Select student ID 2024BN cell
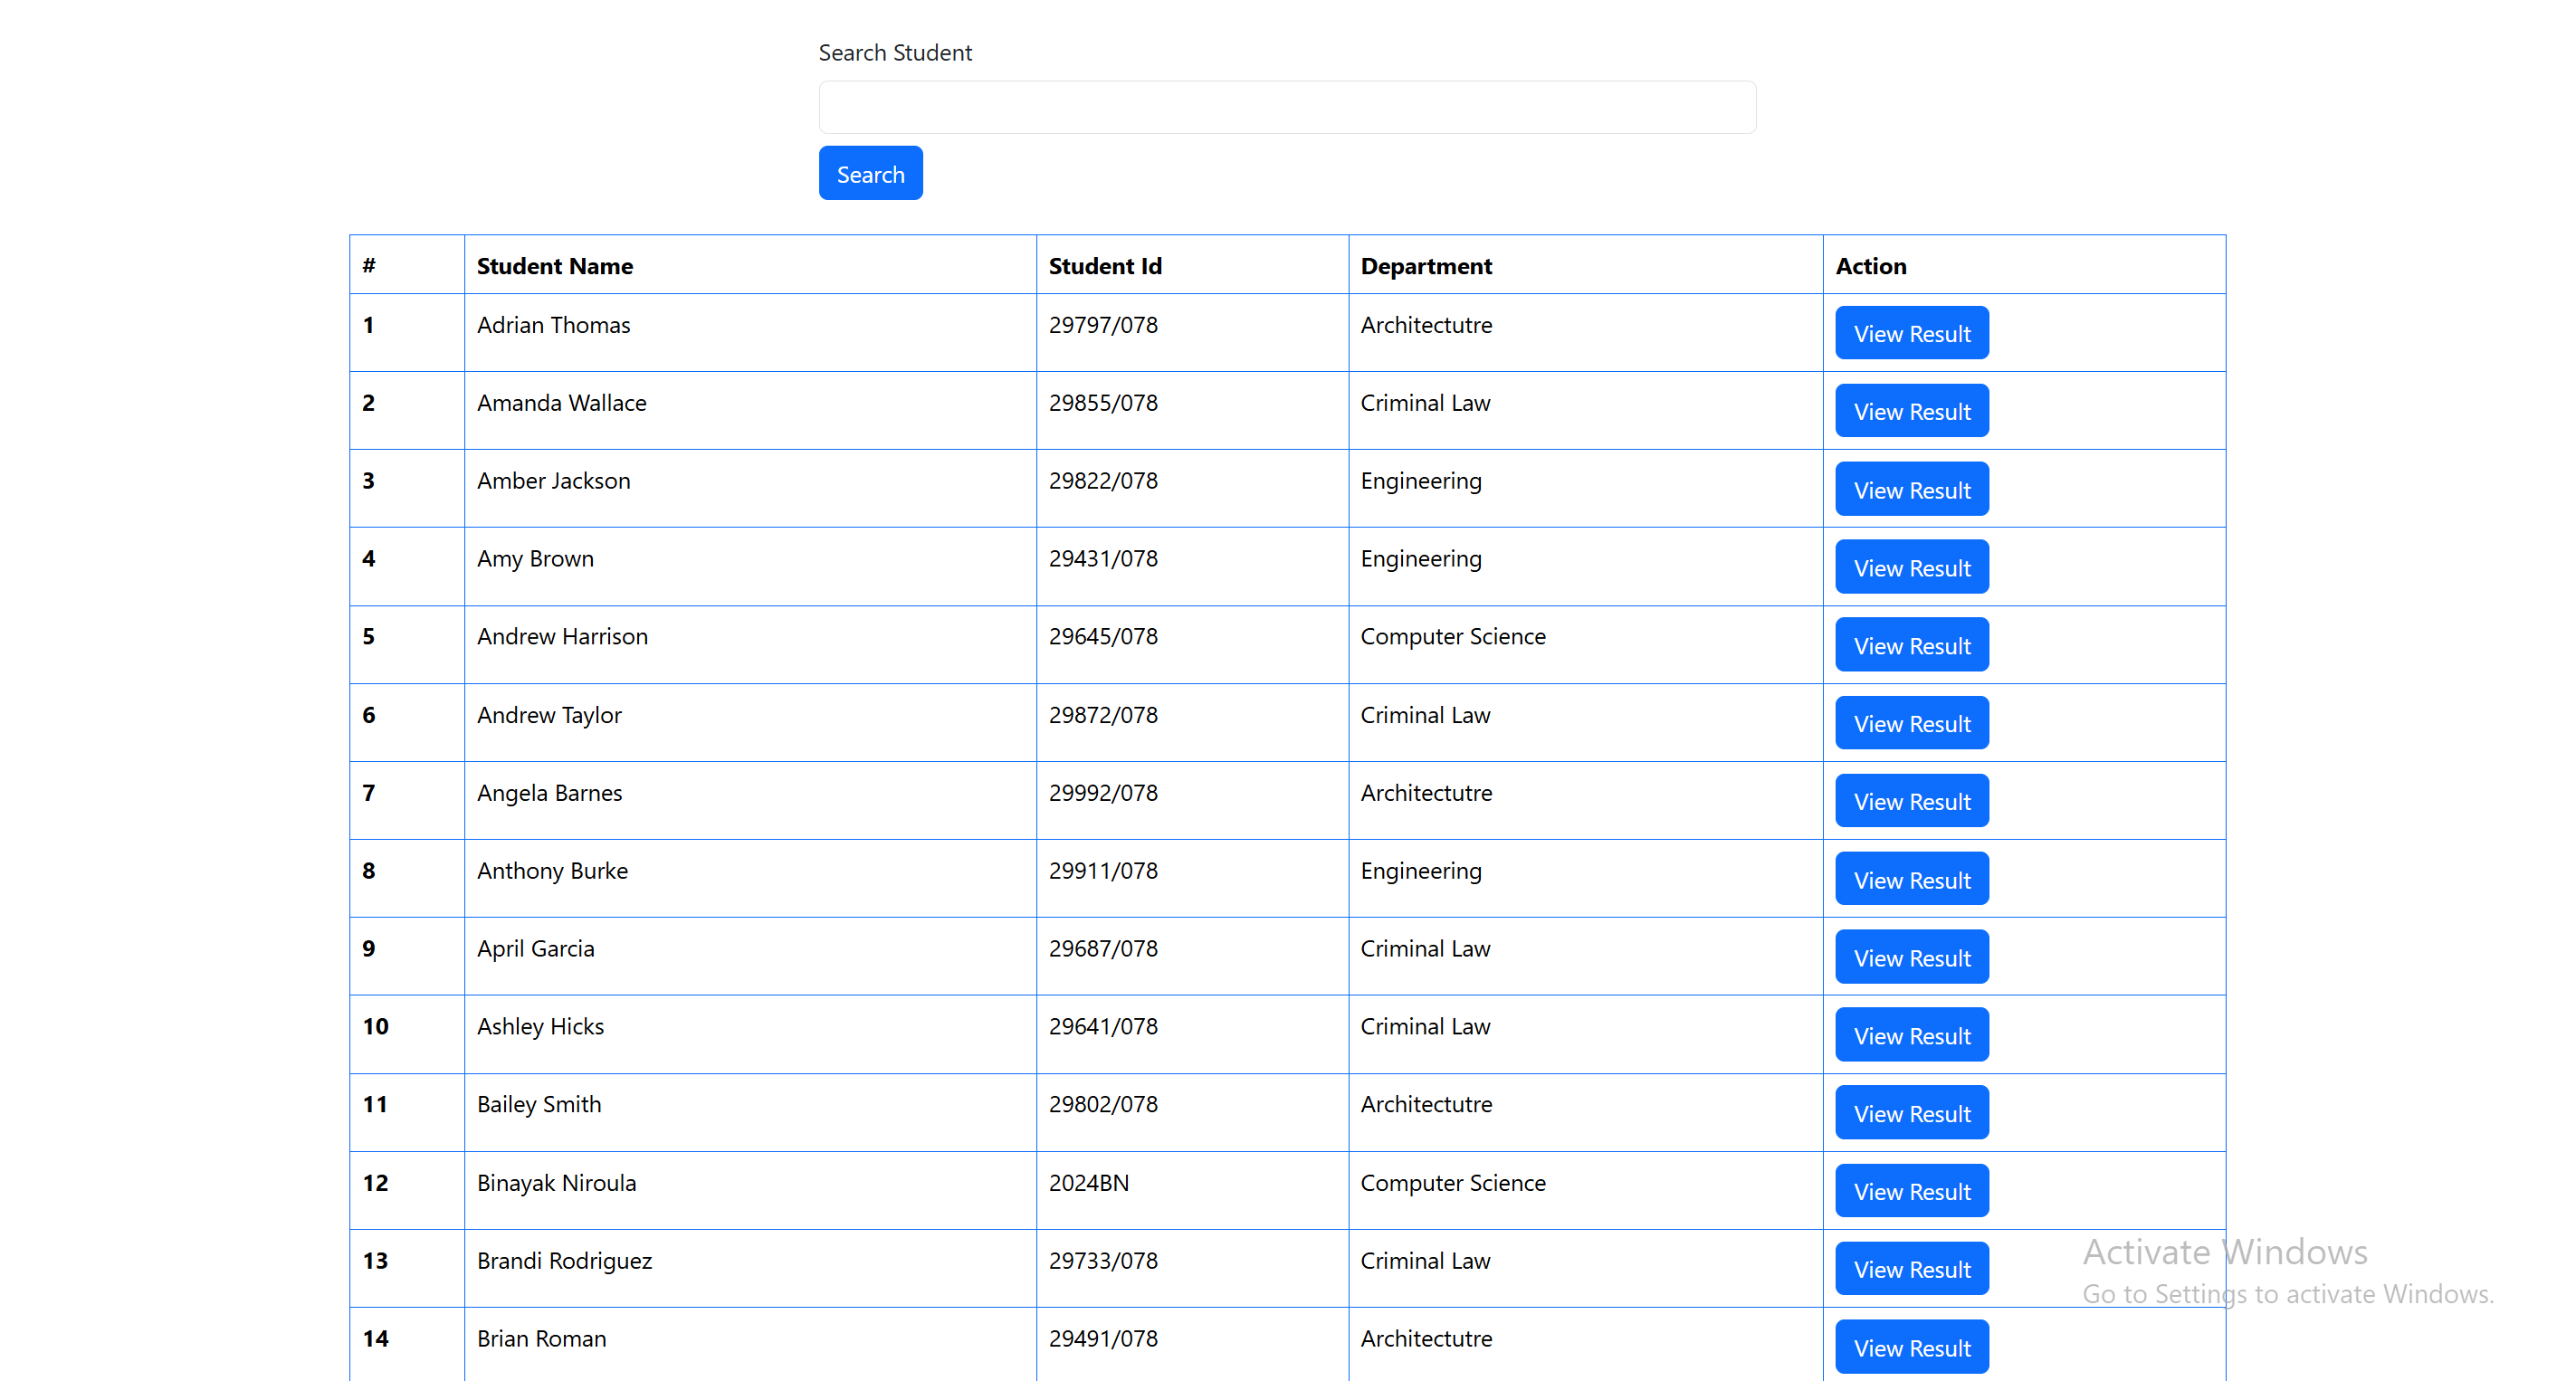 pyautogui.click(x=1088, y=1183)
